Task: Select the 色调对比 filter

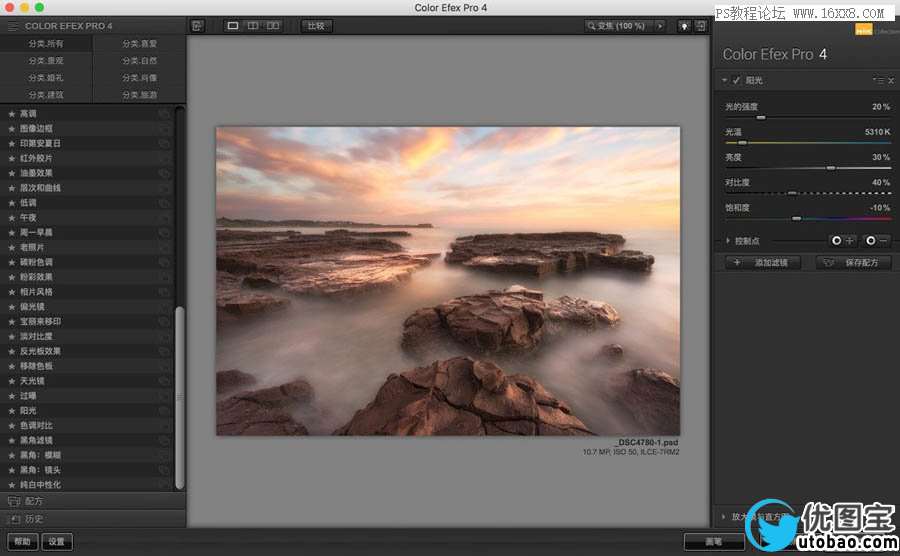Action: 36,426
